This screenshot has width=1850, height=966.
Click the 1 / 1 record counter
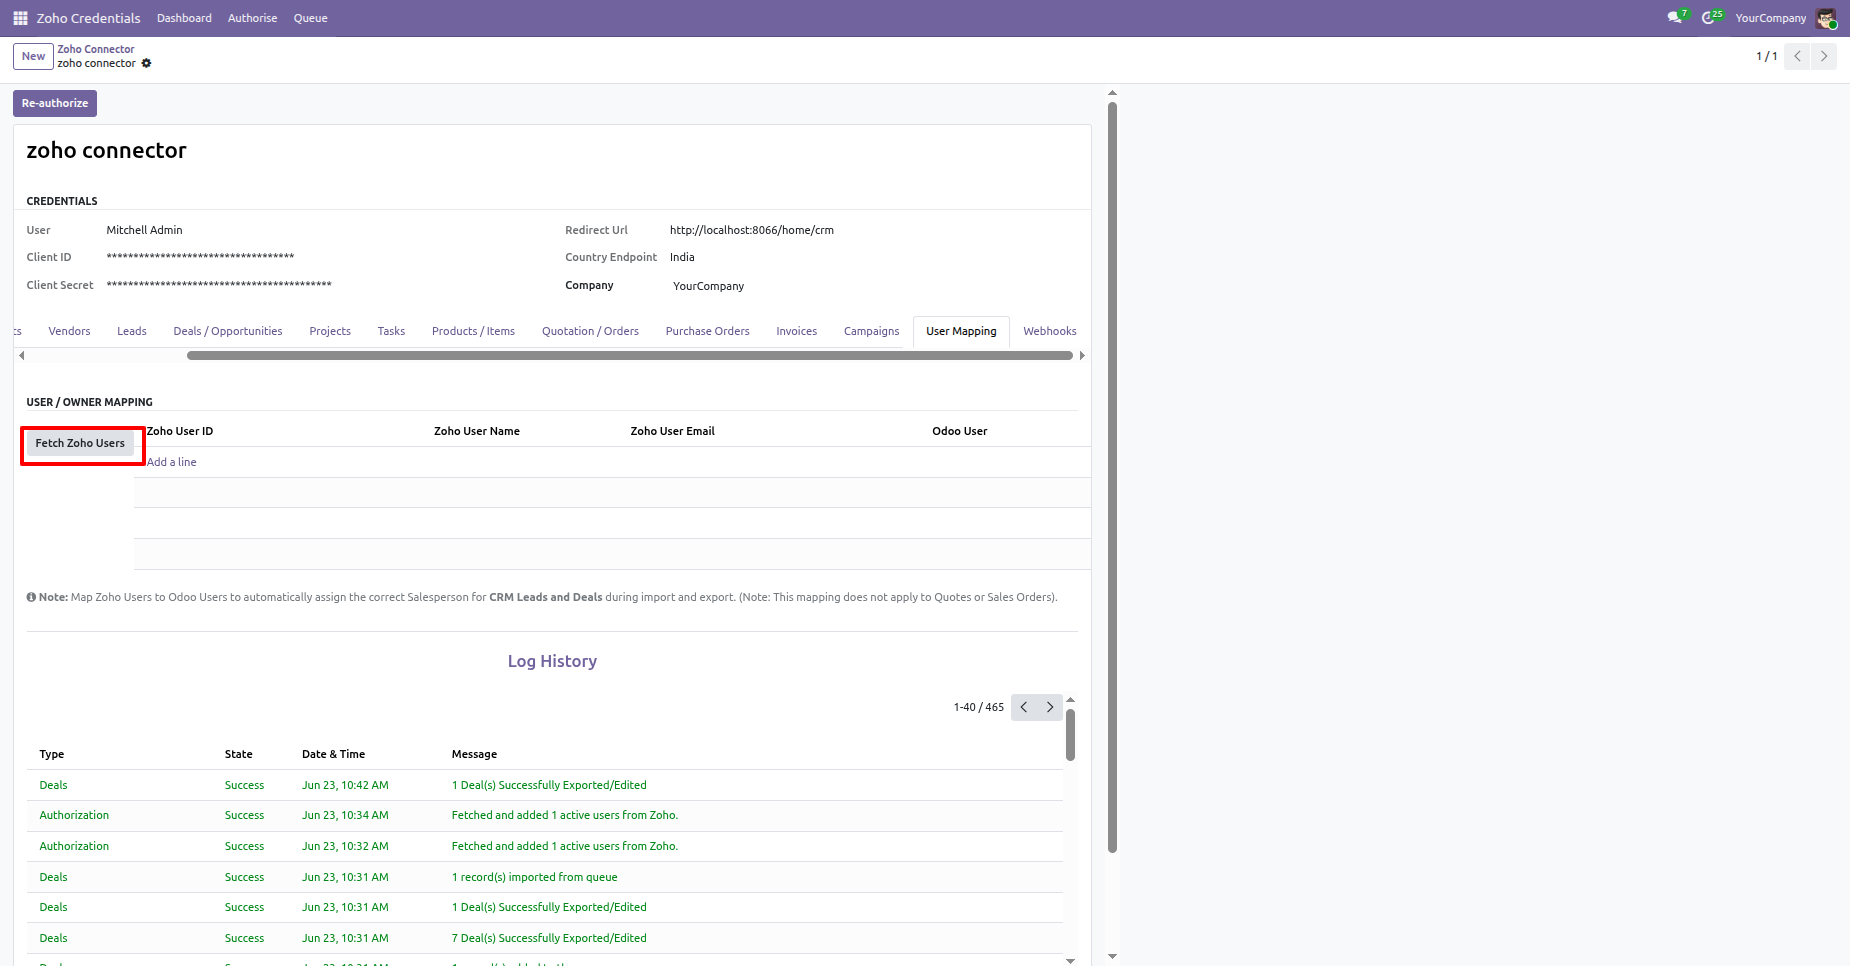point(1766,56)
